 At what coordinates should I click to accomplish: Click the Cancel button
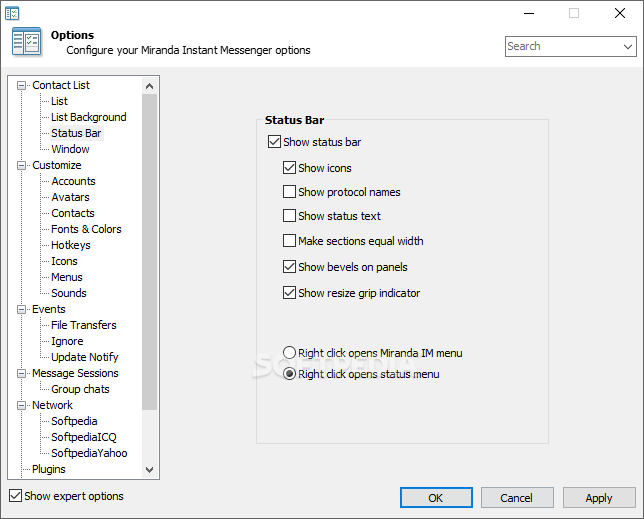coord(517,498)
